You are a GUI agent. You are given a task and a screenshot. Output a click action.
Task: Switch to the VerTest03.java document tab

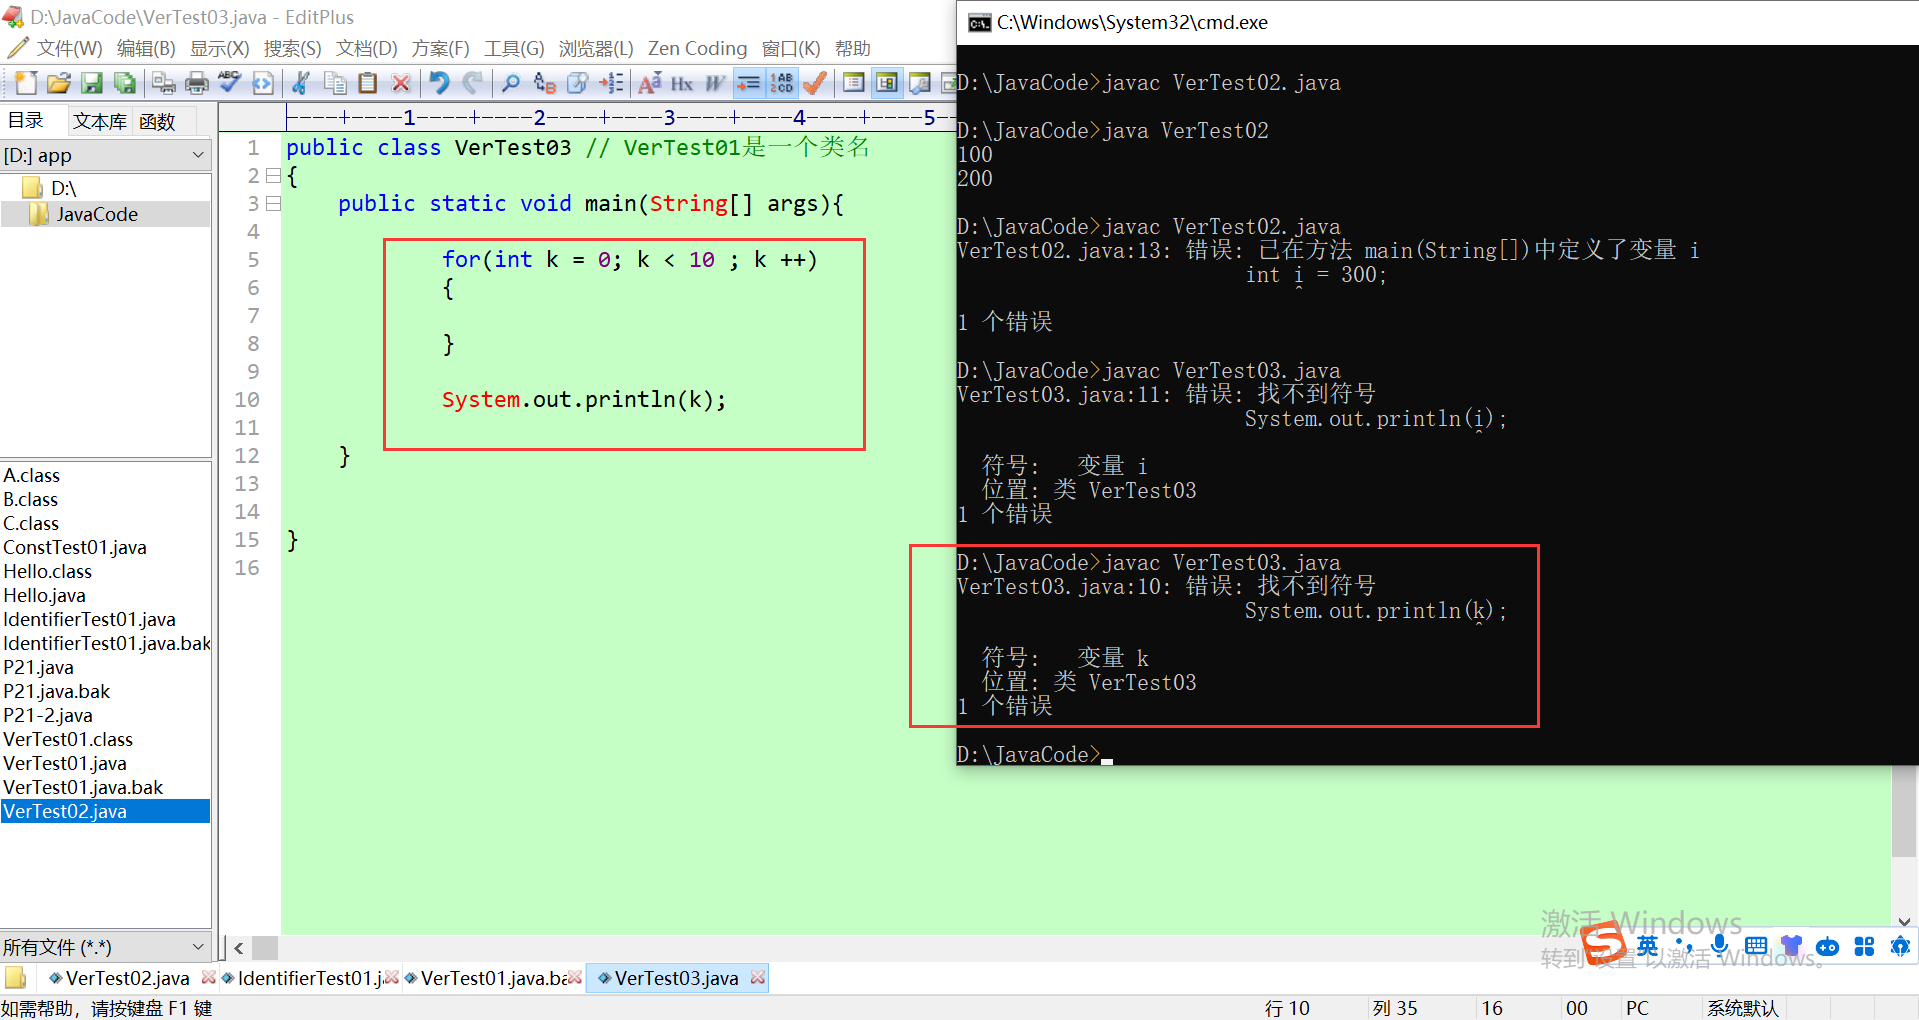[x=676, y=978]
